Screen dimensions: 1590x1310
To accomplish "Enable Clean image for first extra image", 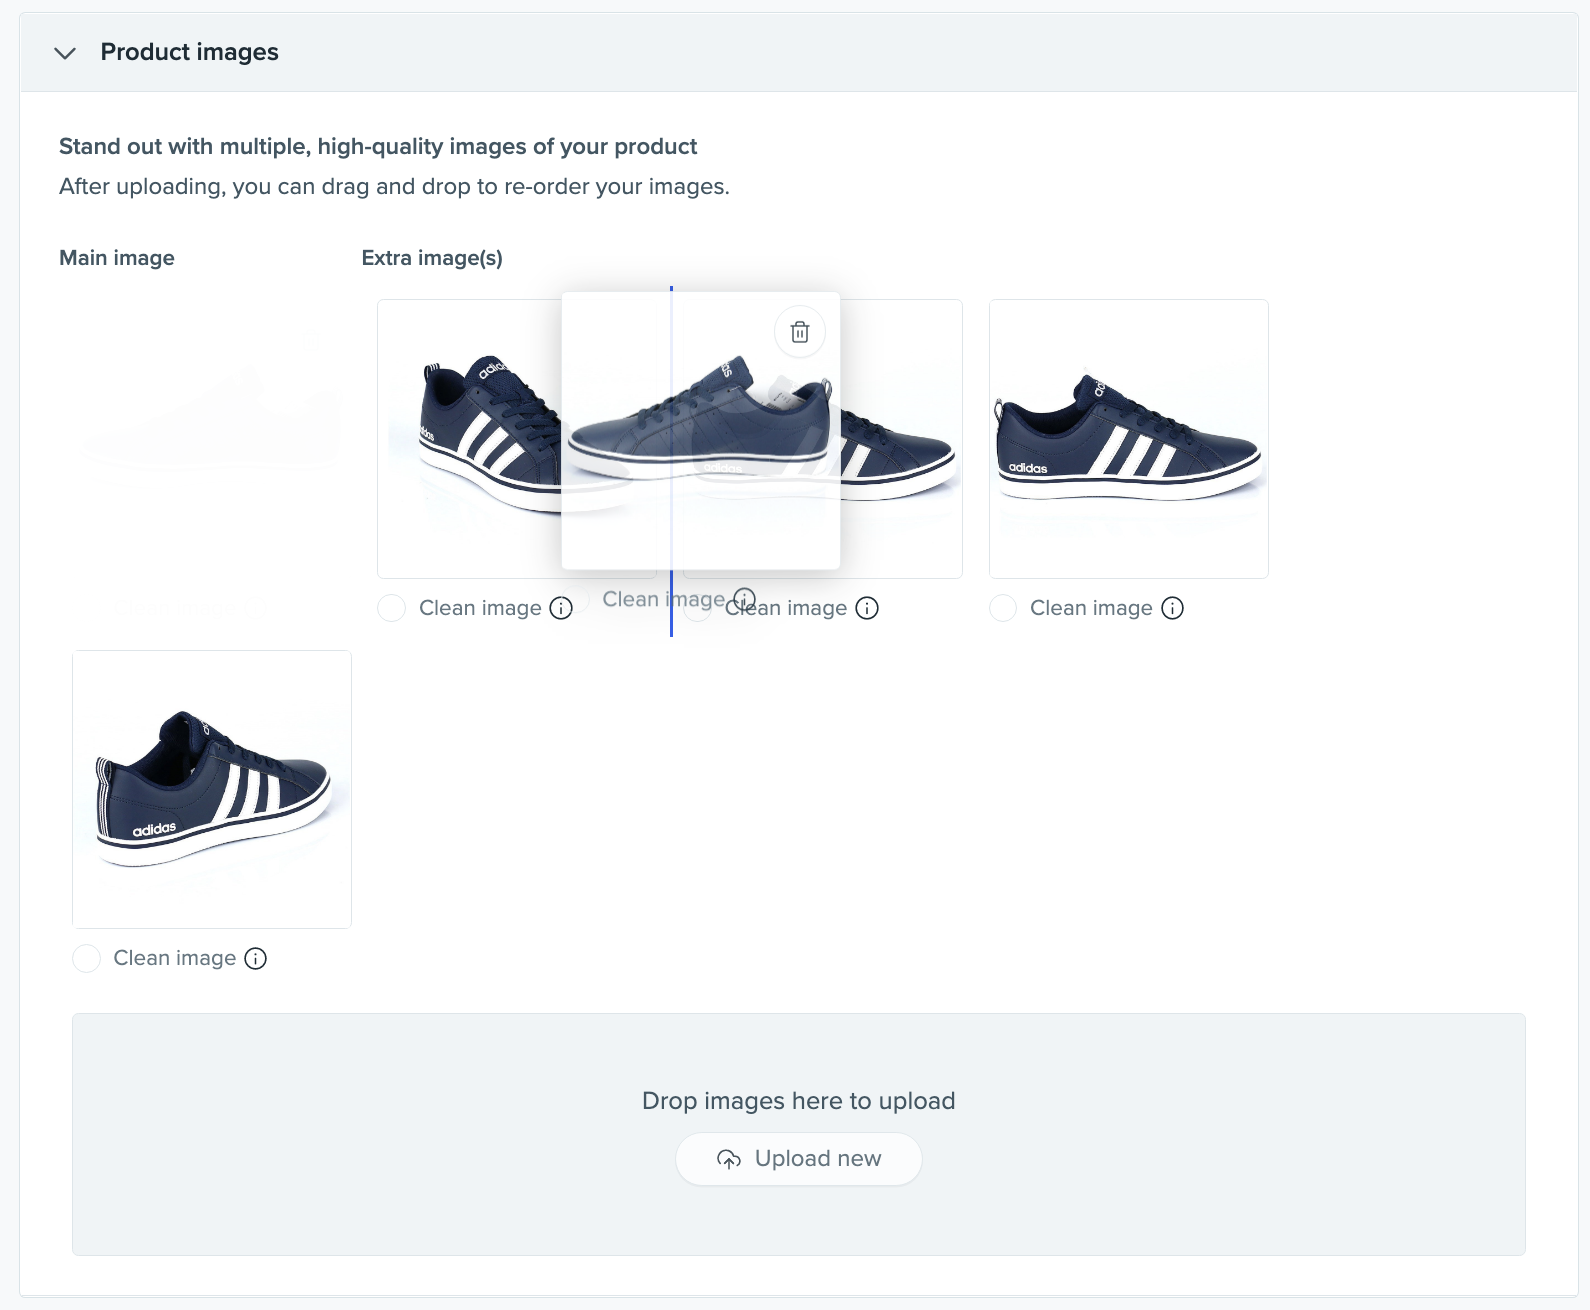I will pos(392,608).
